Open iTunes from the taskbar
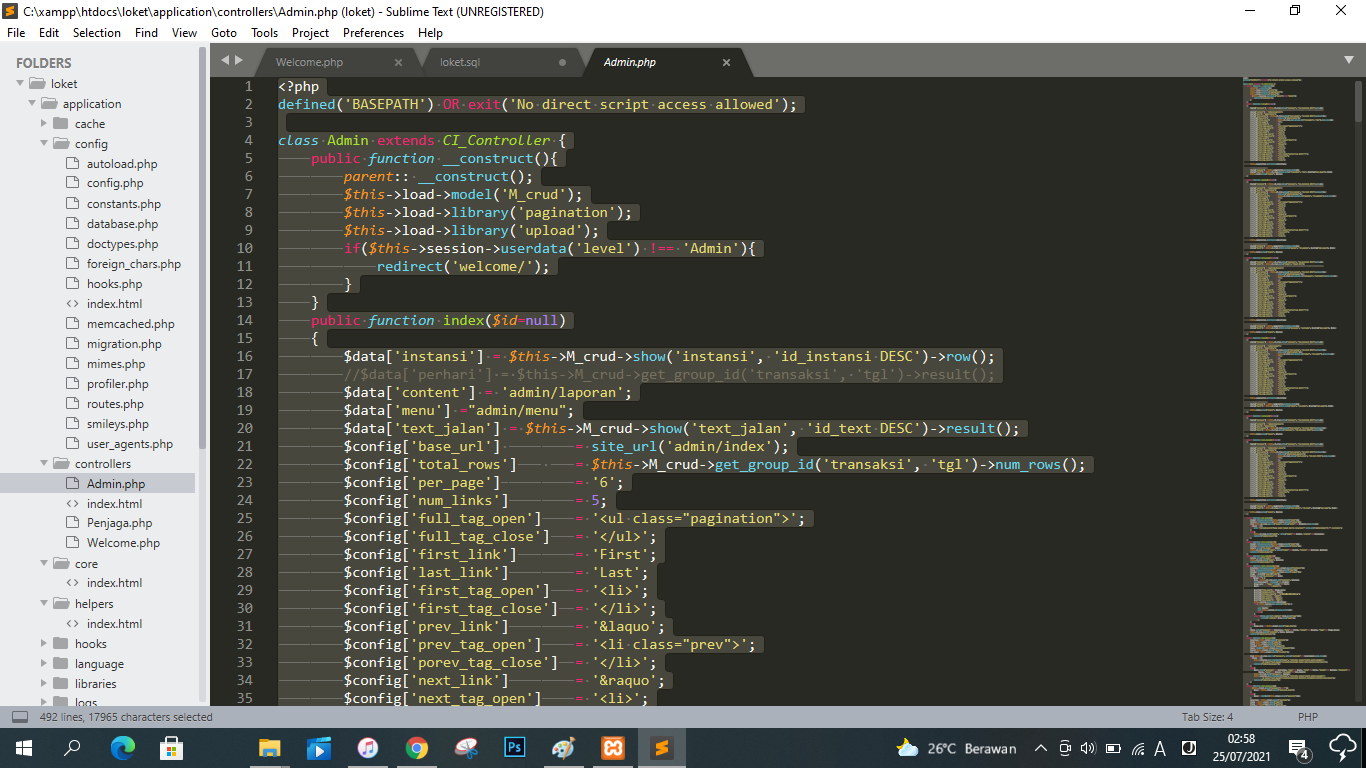Screen dimensions: 1366x768 (x=367, y=747)
